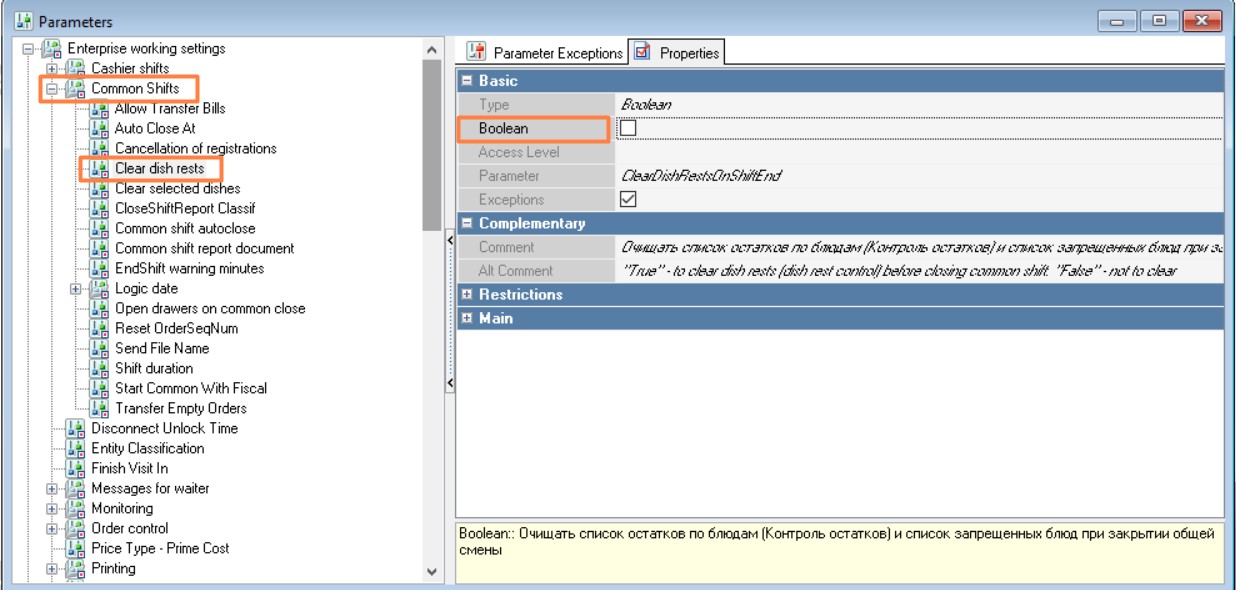Click the Cashier shifts group icon
This screenshot has width=1236, height=590.
[76, 68]
